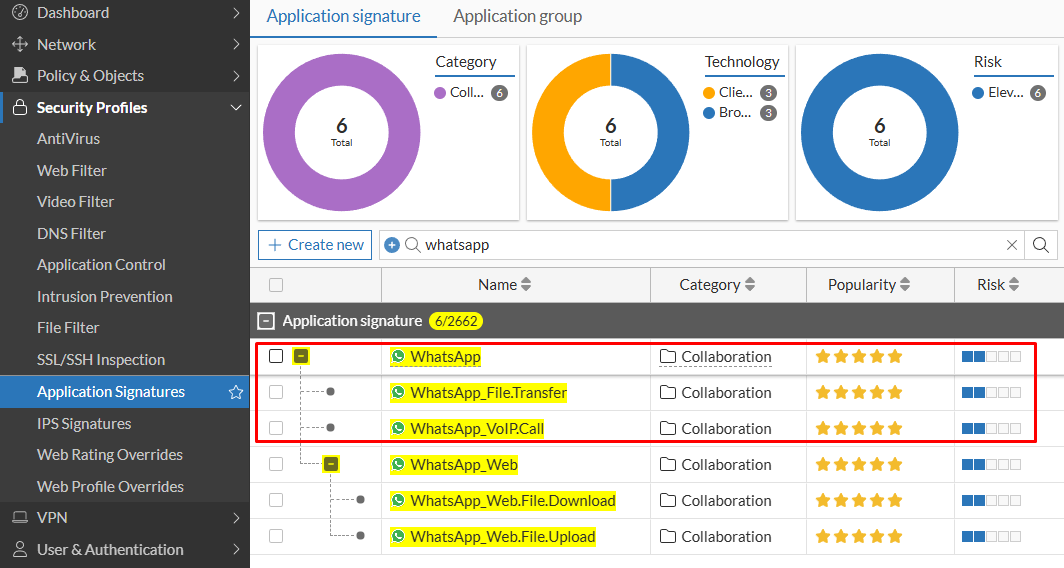Click the magnifier search button
This screenshot has width=1064, height=568.
[x=1041, y=245]
